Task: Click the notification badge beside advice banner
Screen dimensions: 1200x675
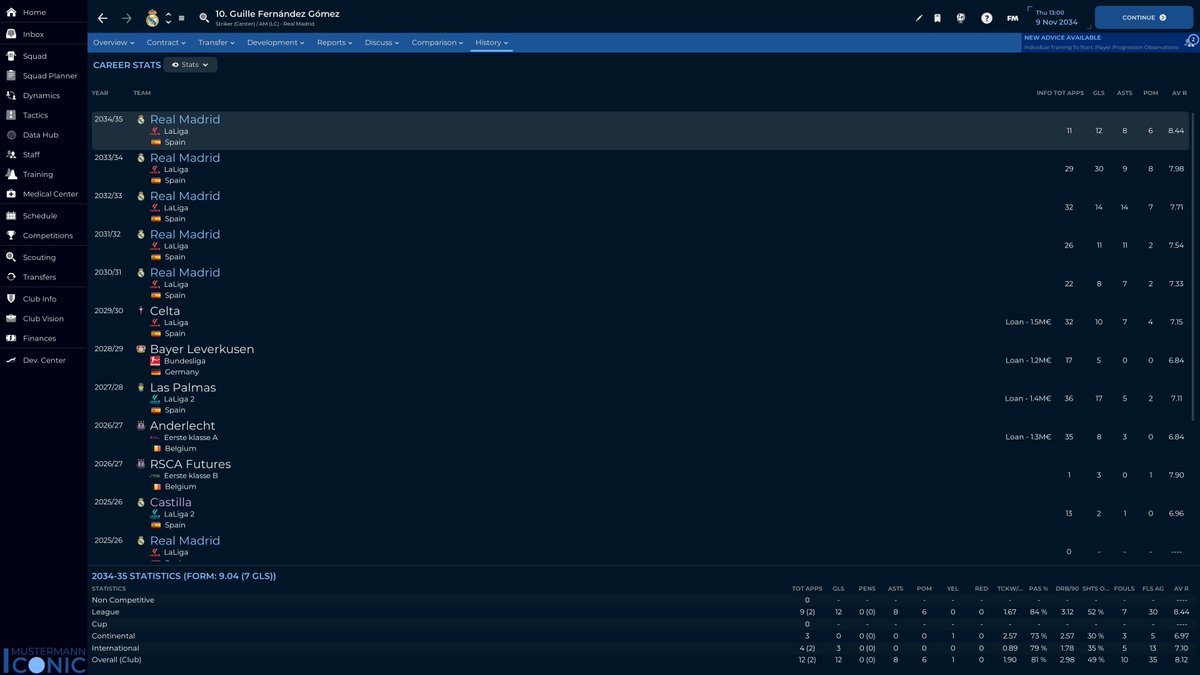Action: coord(1191,40)
